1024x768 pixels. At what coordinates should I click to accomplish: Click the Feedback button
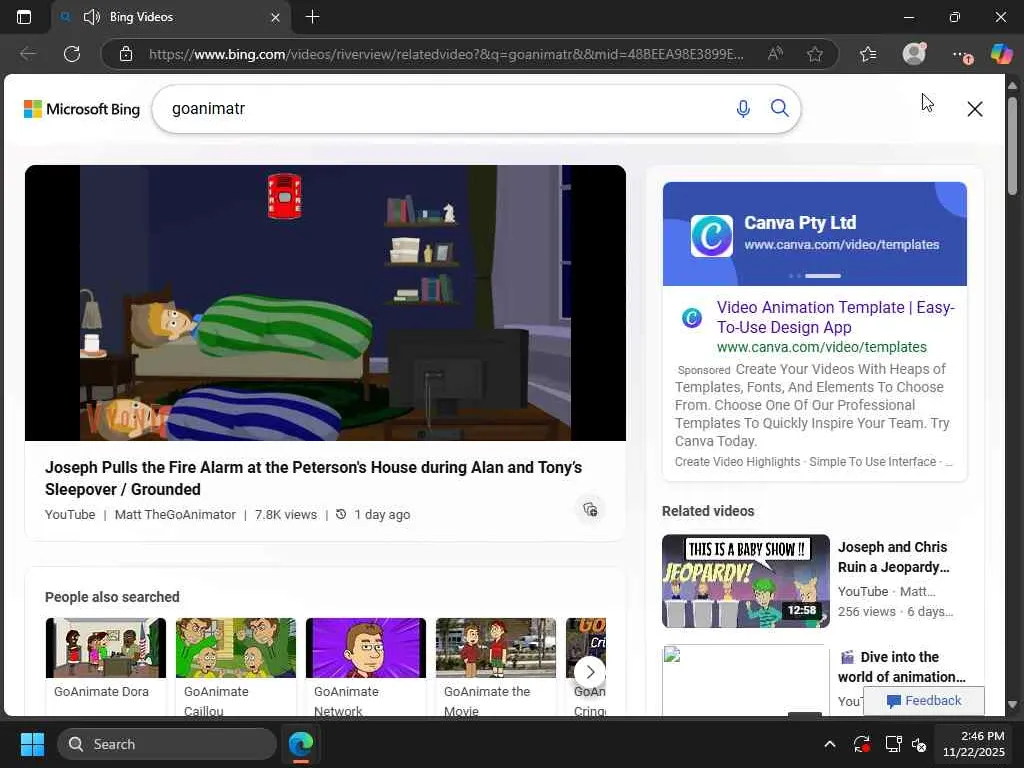pyautogui.click(x=923, y=701)
